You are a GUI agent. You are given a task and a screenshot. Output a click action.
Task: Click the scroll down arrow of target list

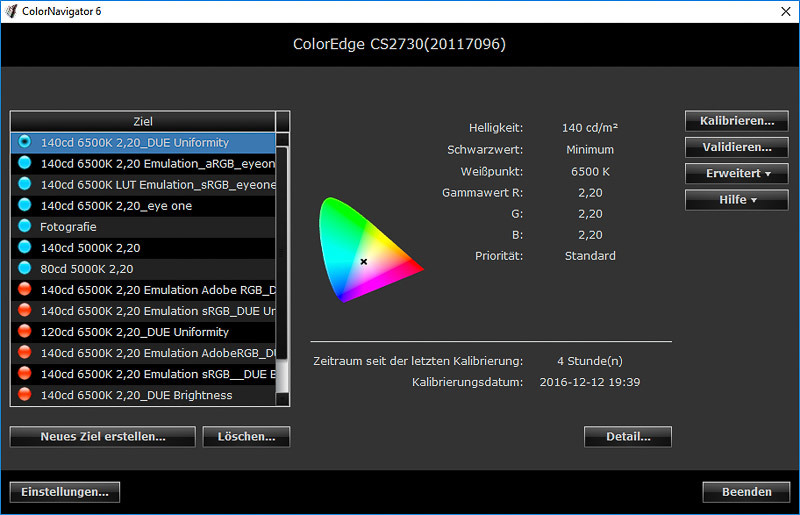click(x=282, y=399)
